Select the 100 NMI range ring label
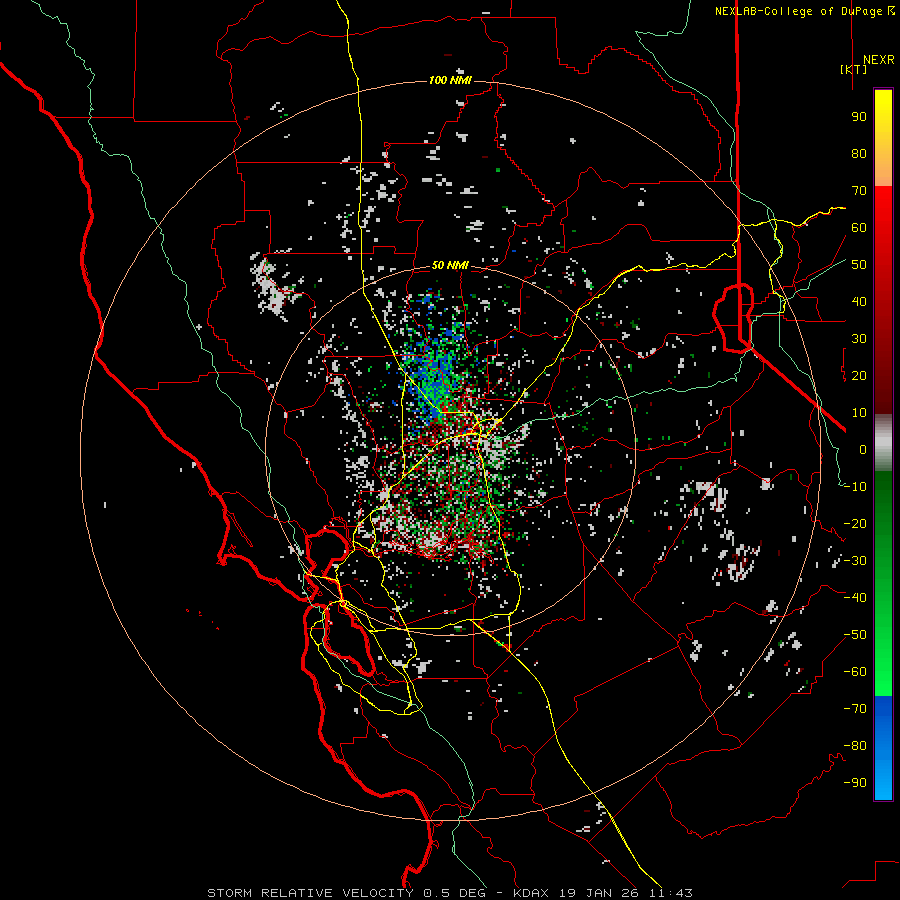Viewport: 900px width, 900px height. pos(451,80)
